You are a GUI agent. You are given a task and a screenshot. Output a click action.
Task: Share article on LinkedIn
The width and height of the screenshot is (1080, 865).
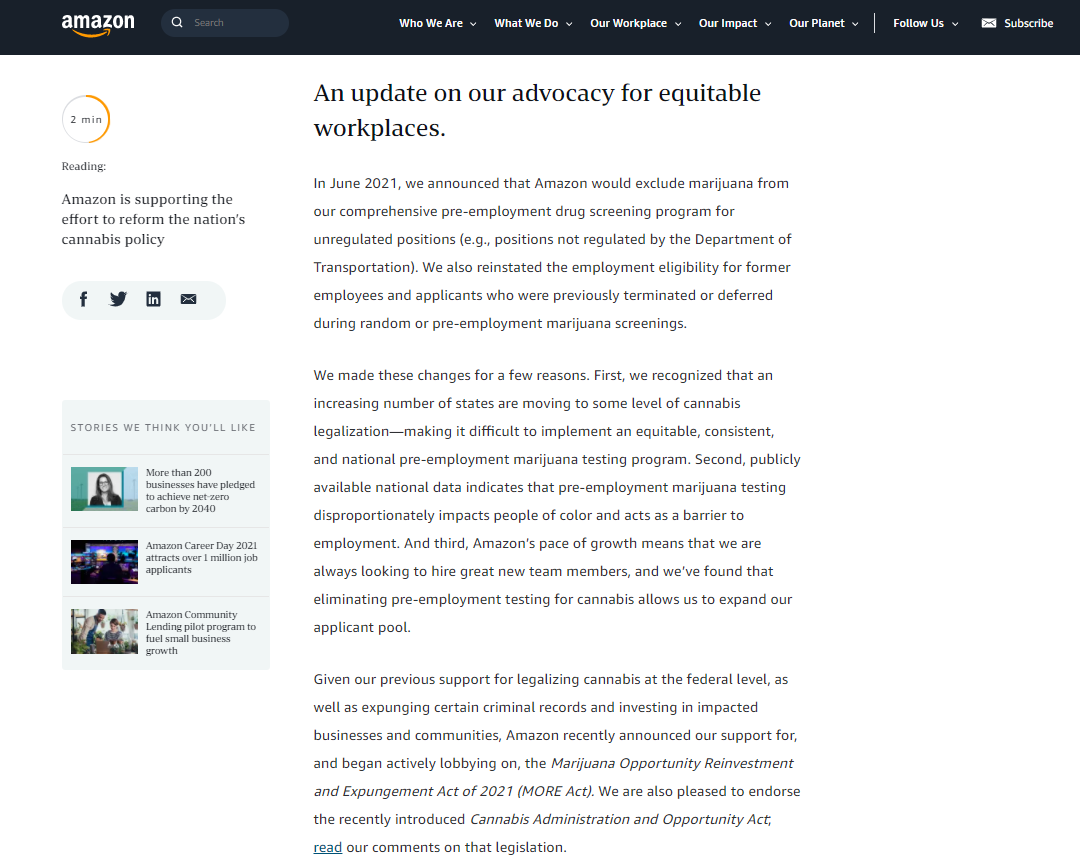point(153,299)
